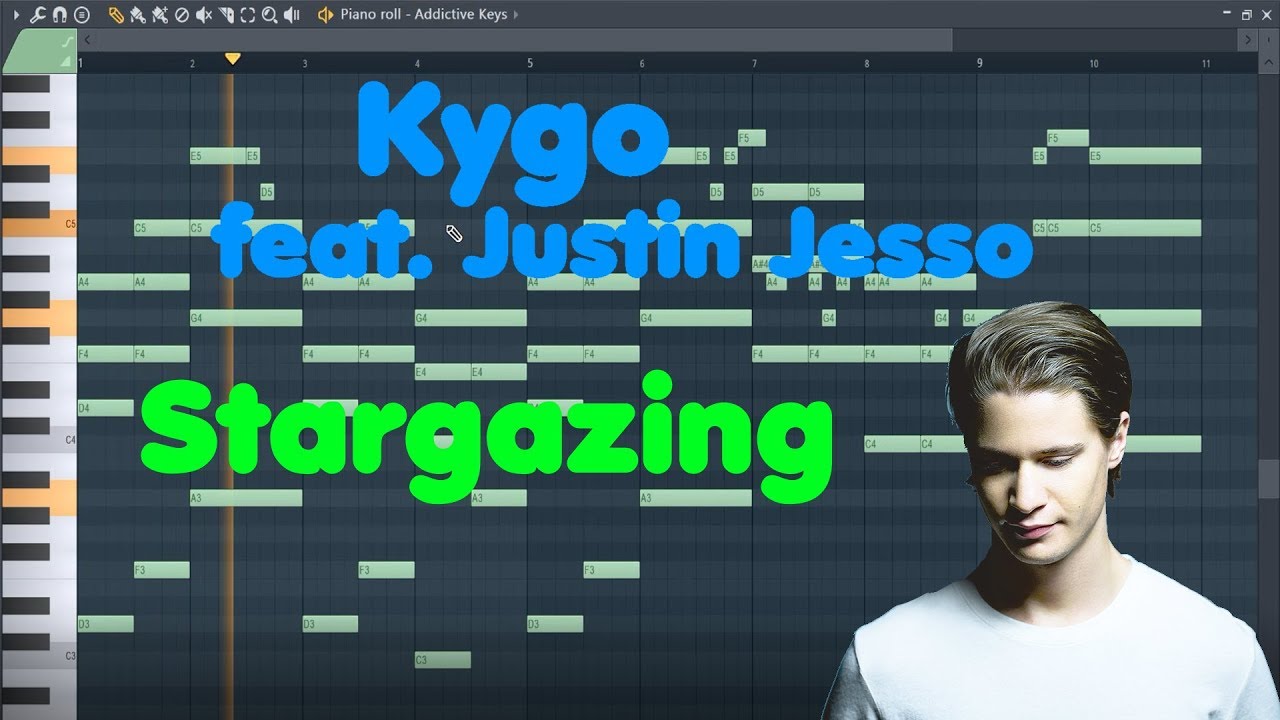Image resolution: width=1280 pixels, height=720 pixels.
Task: Select the Zoom magnifier tool
Action: [x=270, y=15]
